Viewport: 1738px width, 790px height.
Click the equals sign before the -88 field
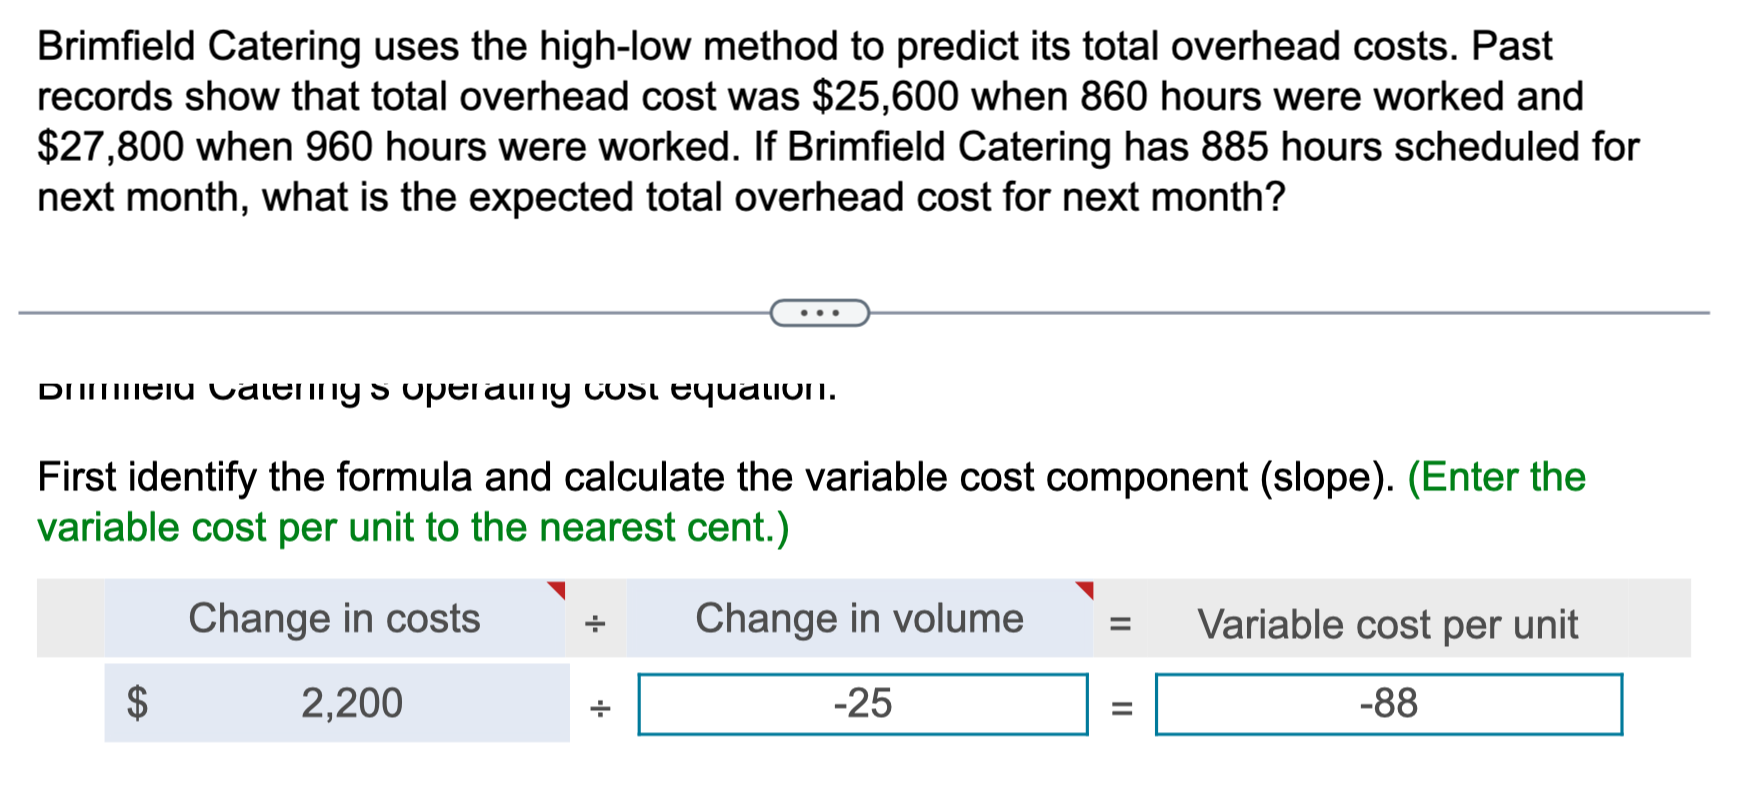[1120, 708]
